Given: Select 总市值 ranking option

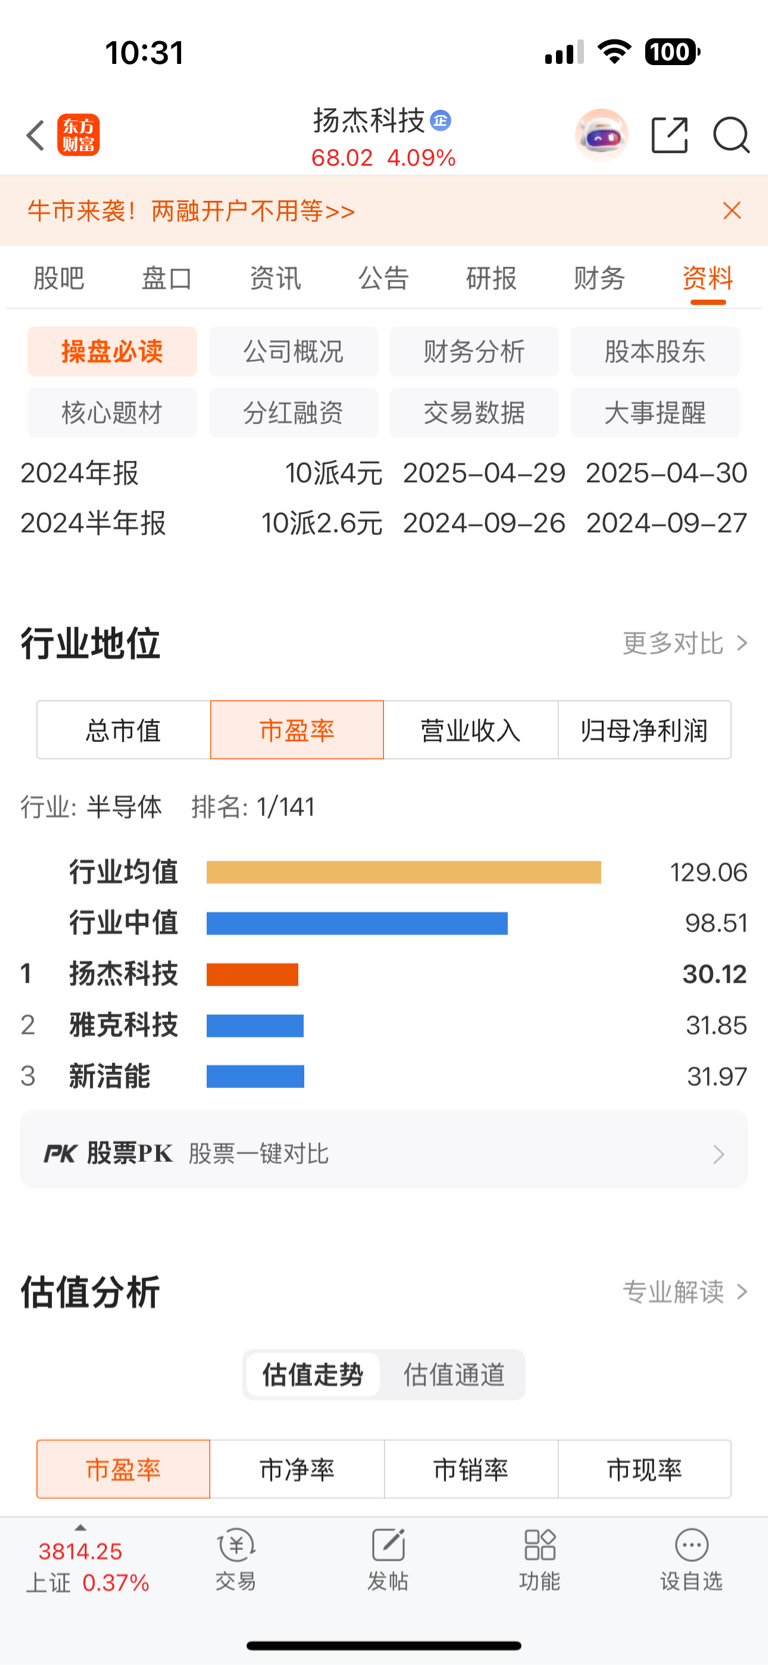Looking at the screenshot, I should click(x=124, y=730).
